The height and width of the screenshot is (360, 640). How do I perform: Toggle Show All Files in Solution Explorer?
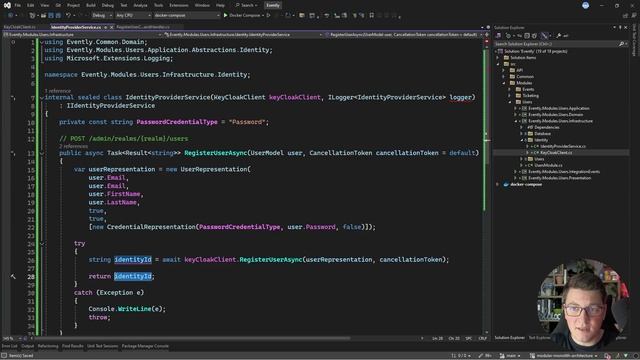tap(534, 36)
